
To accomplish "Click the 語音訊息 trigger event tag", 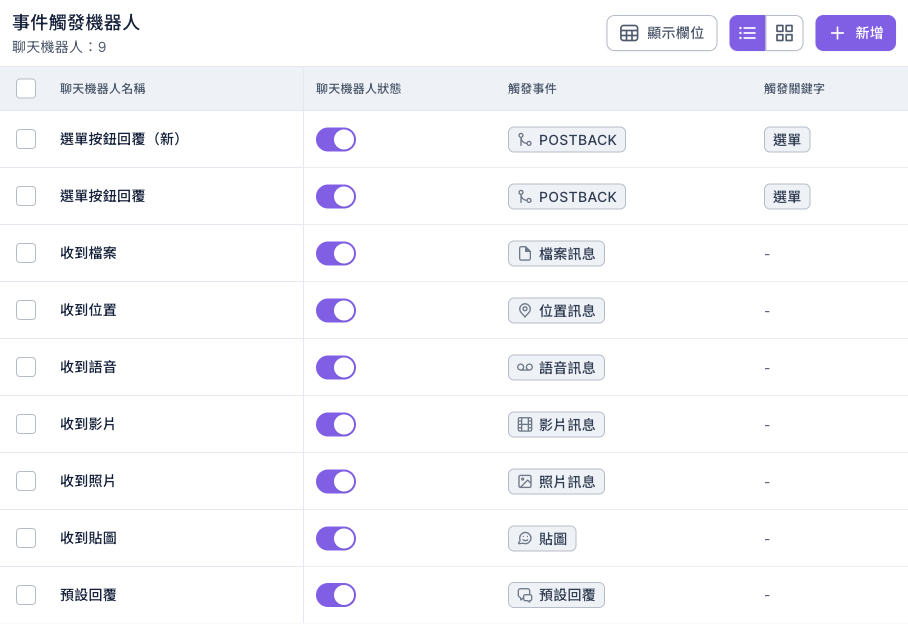I will (556, 368).
